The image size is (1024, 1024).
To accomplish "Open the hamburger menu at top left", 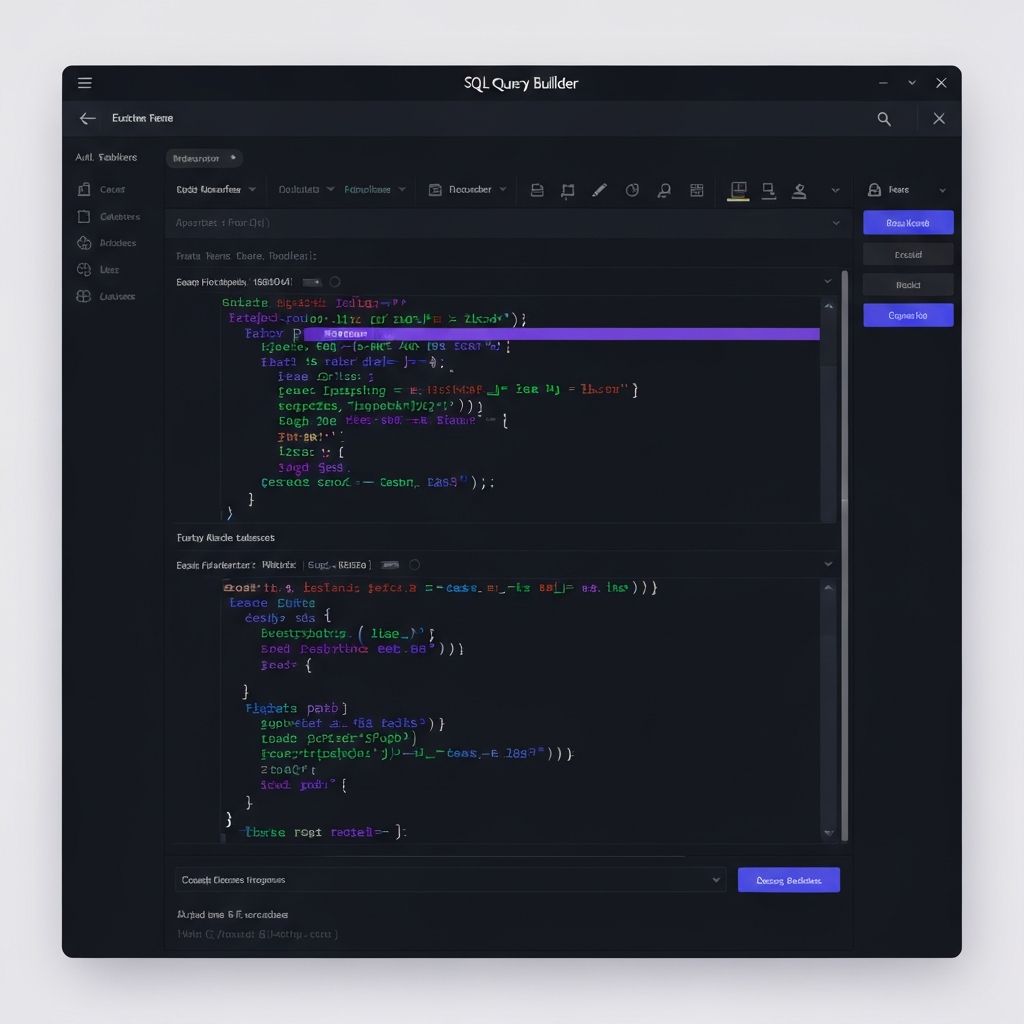I will tap(84, 83).
